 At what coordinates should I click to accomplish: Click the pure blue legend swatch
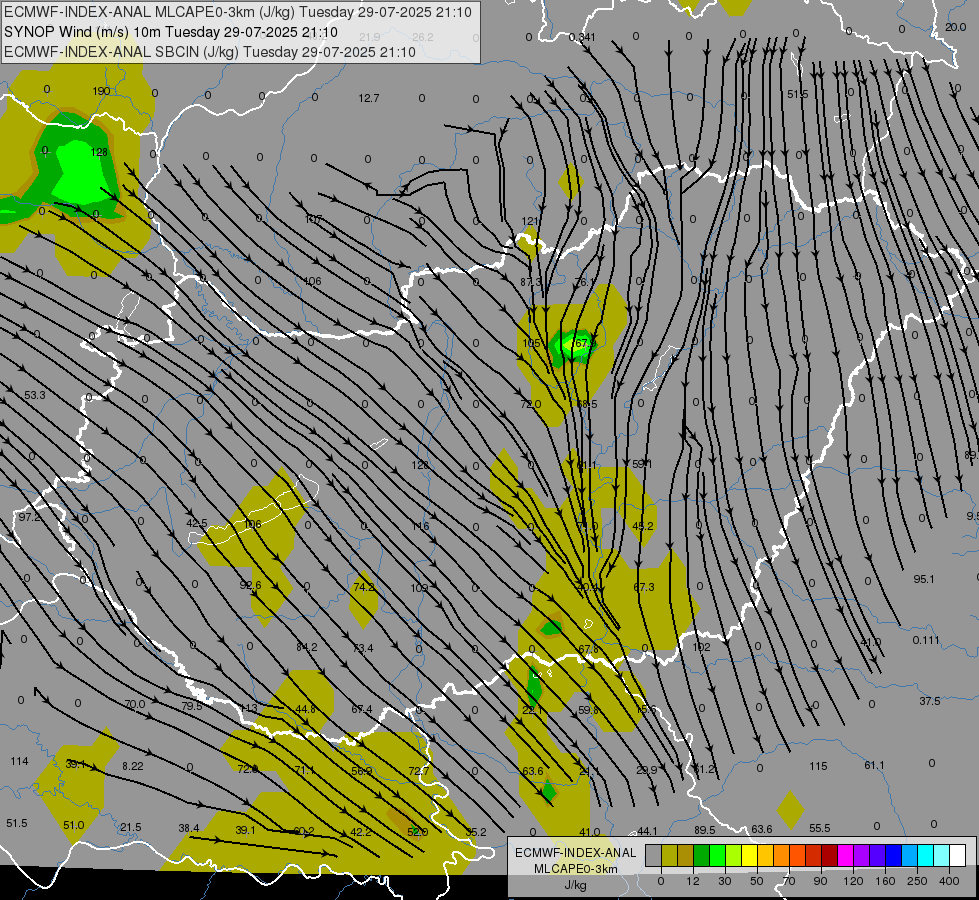click(x=893, y=856)
